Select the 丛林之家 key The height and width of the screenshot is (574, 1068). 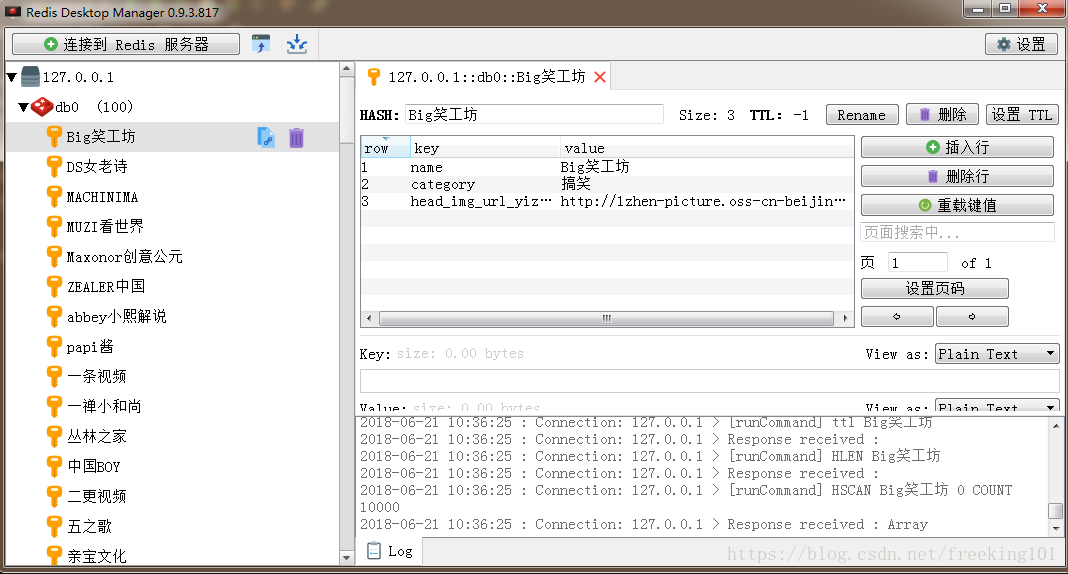click(97, 436)
